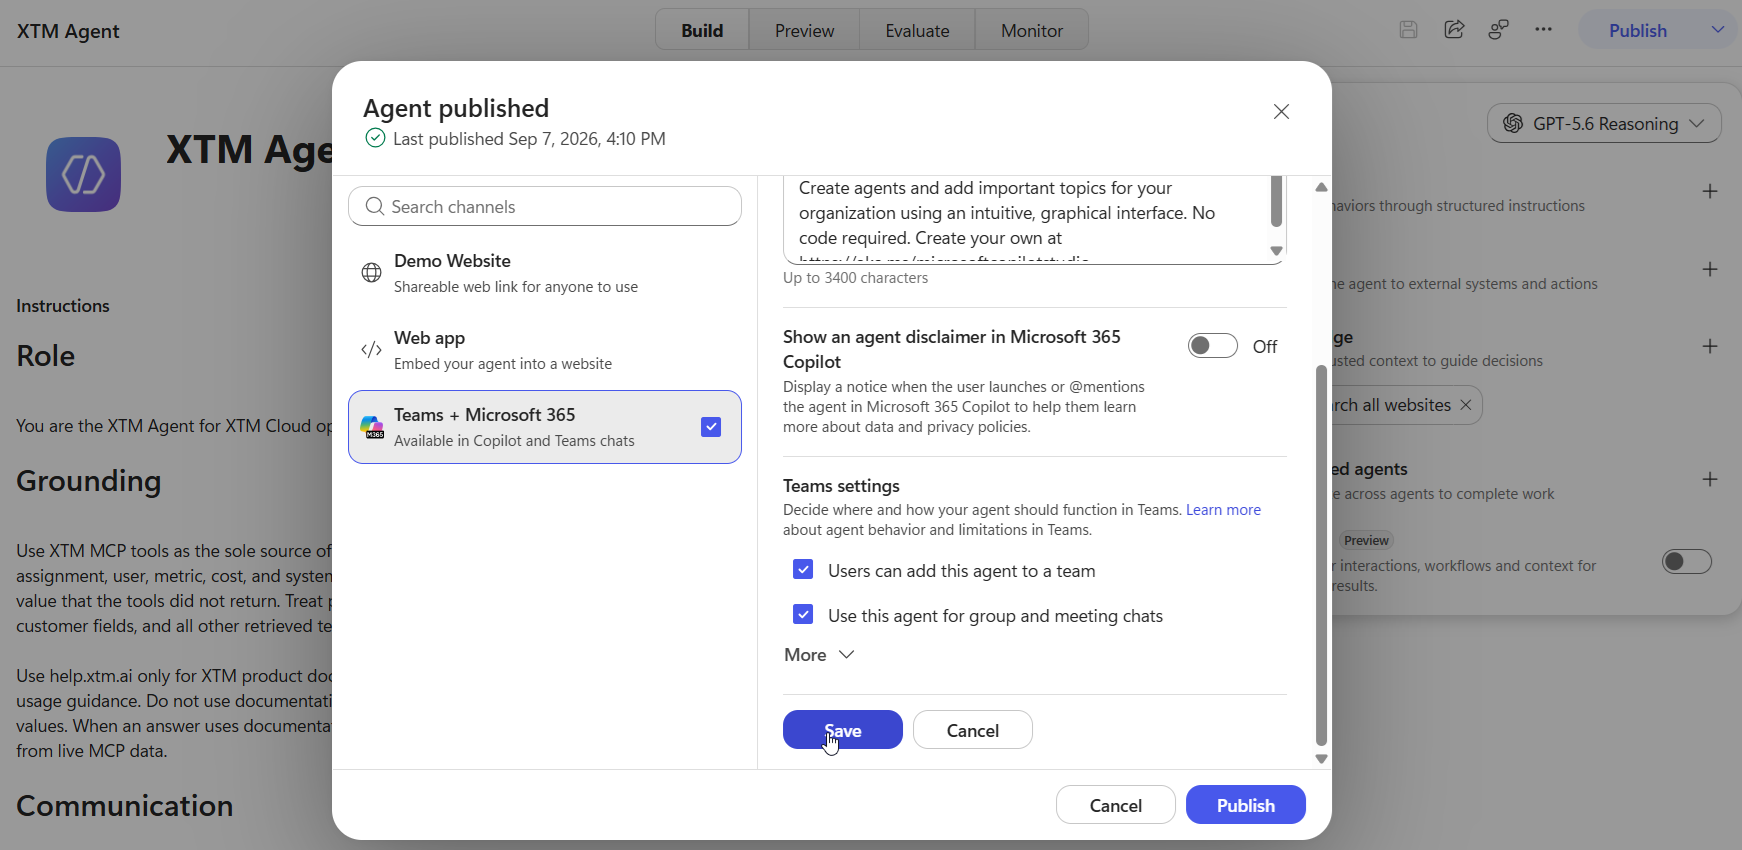Open the three-dots more options menu
Image resolution: width=1742 pixels, height=850 pixels.
[1543, 30]
